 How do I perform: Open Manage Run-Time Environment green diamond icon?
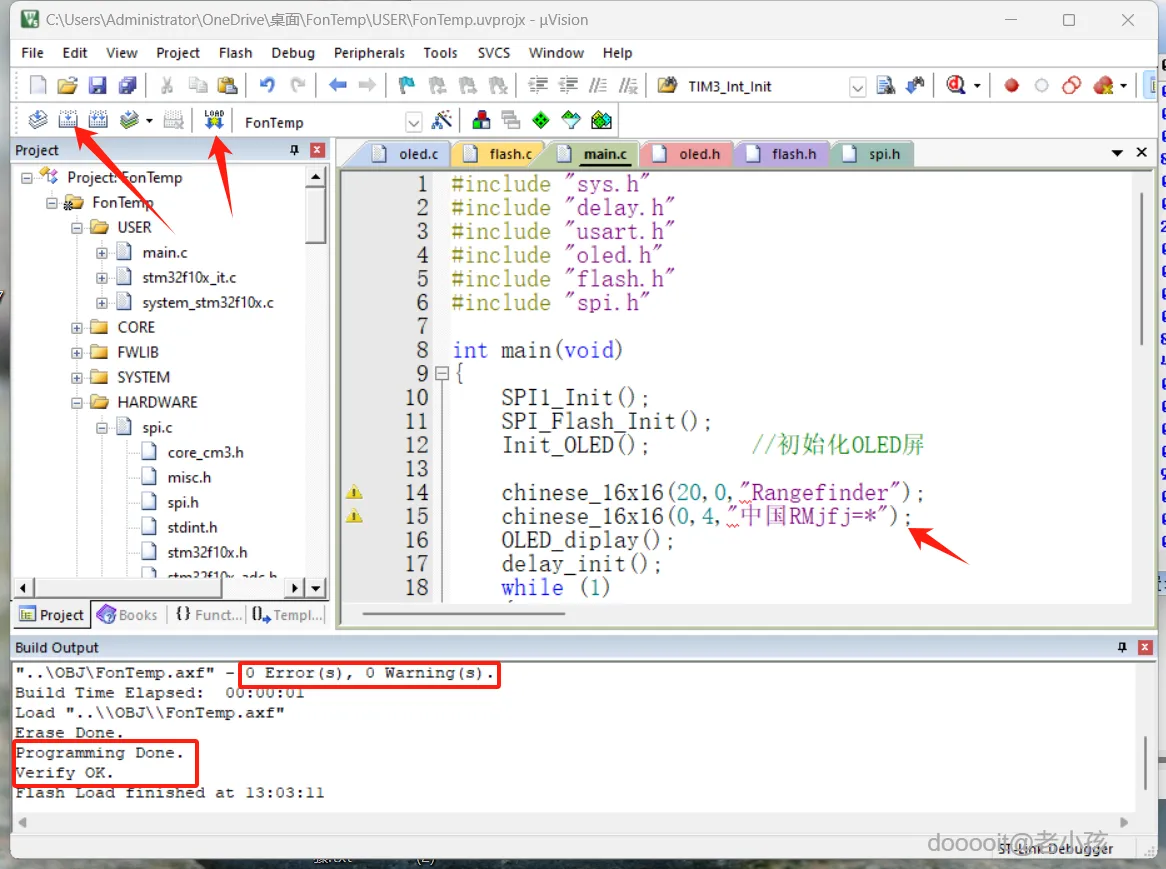540,121
